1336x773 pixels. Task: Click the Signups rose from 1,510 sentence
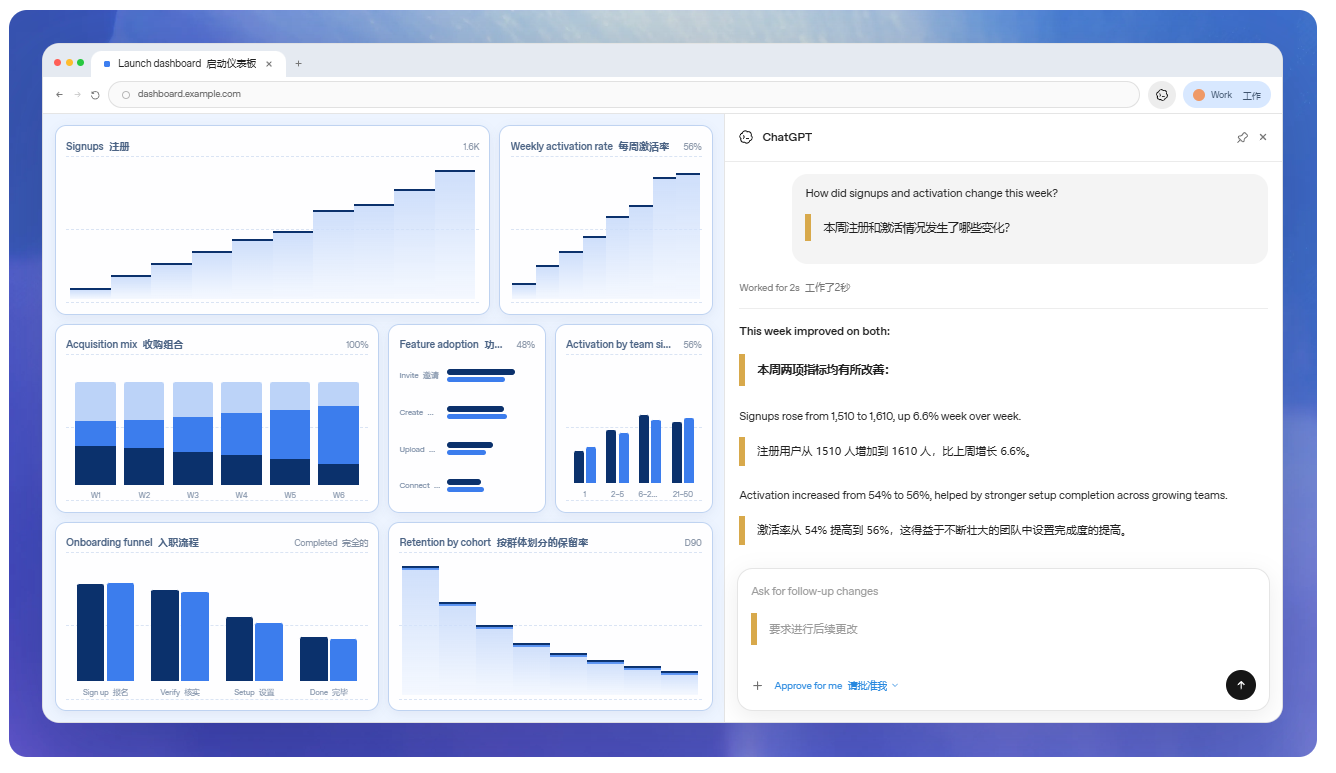point(880,416)
